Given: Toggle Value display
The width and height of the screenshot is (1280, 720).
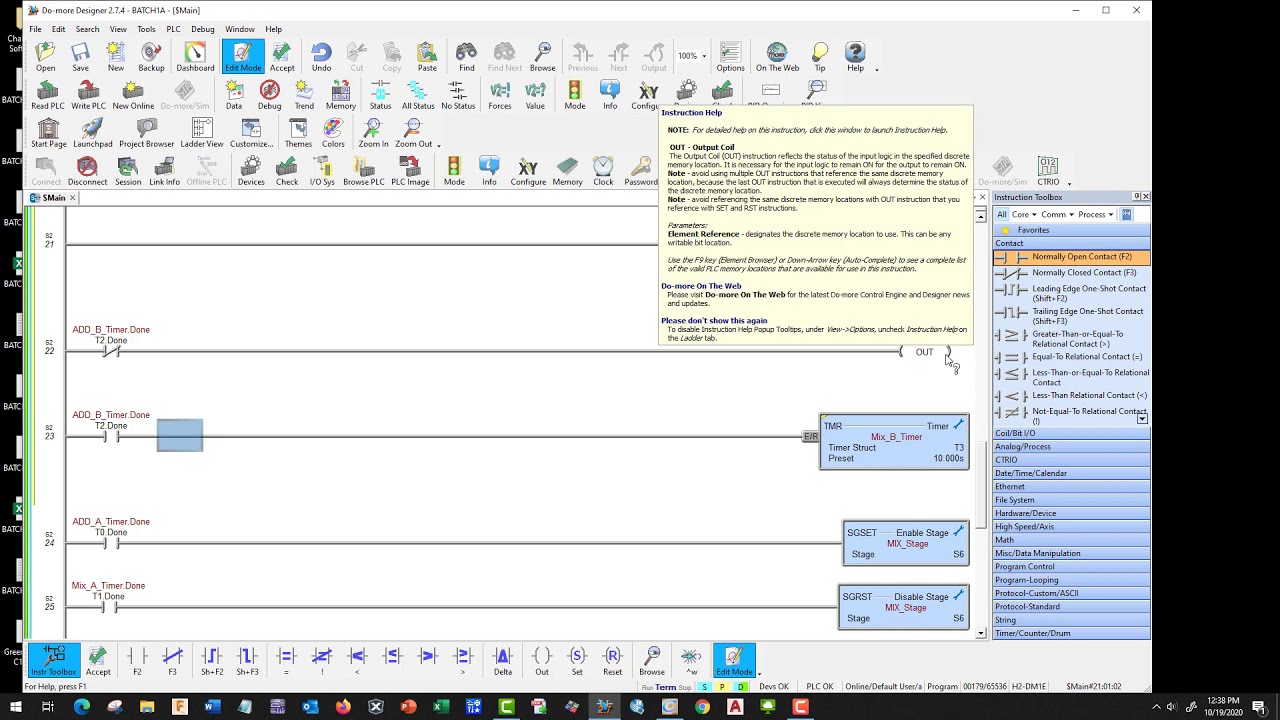Looking at the screenshot, I should tap(535, 96).
